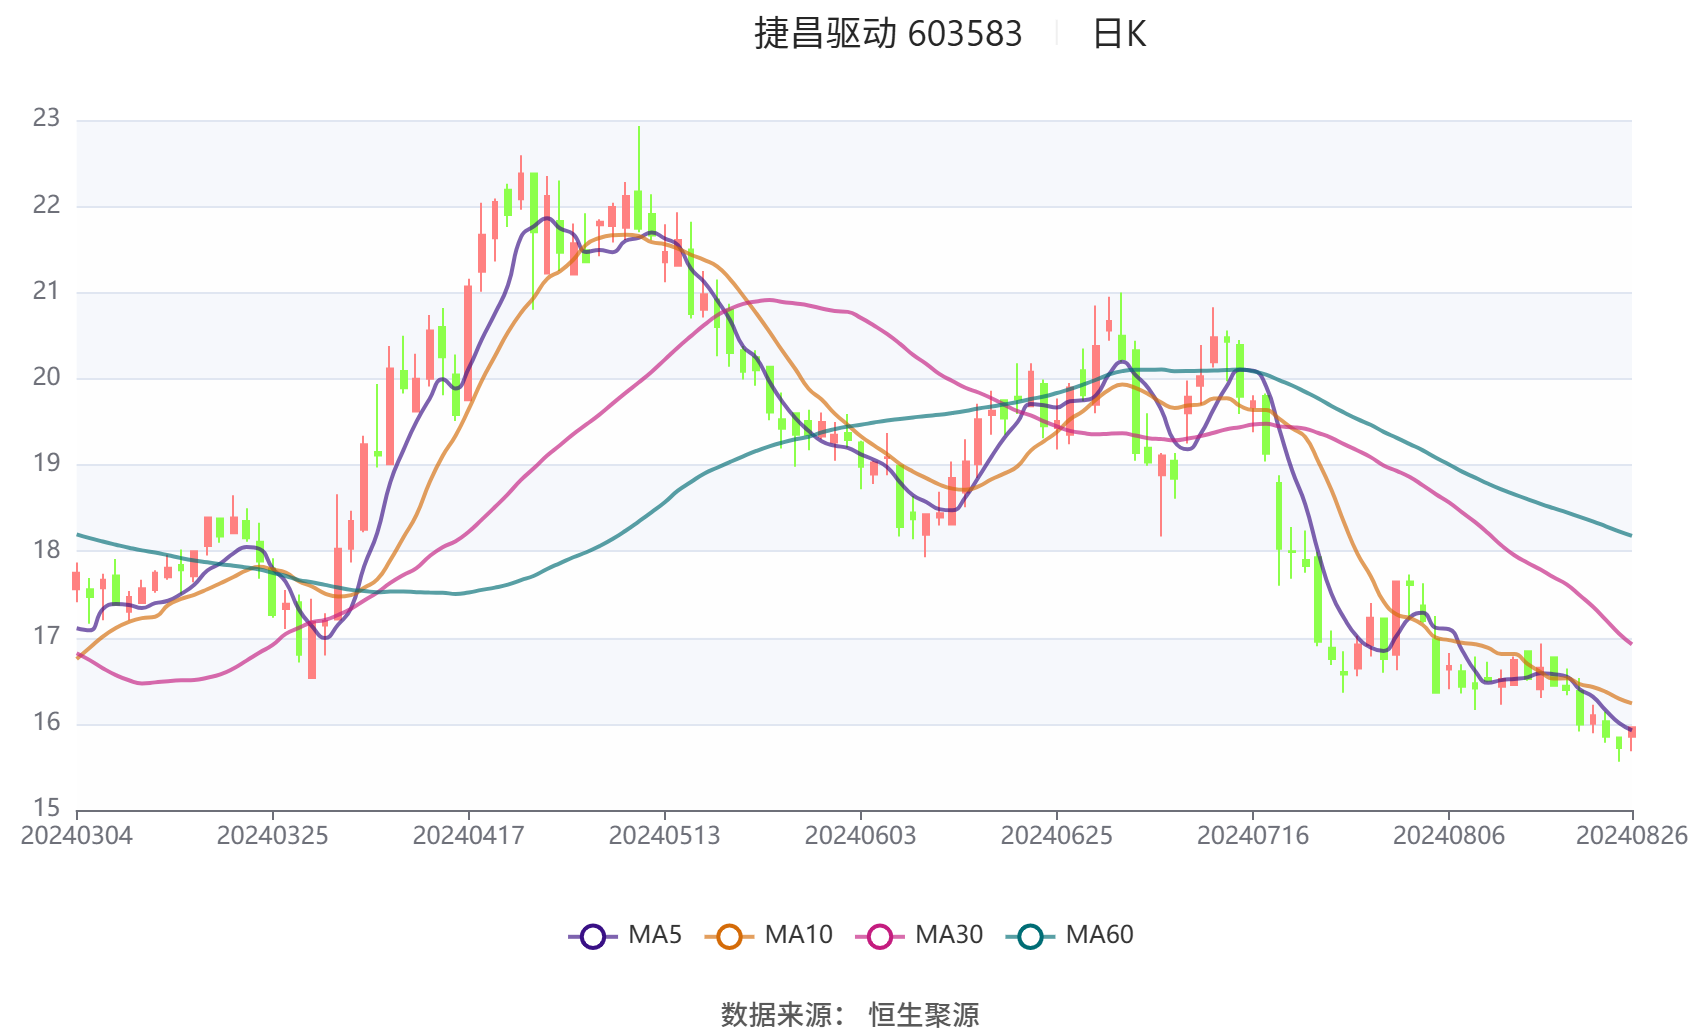The image size is (1700, 1034).
Task: Click the MA60 teal legend circle marker
Action: point(1030,936)
